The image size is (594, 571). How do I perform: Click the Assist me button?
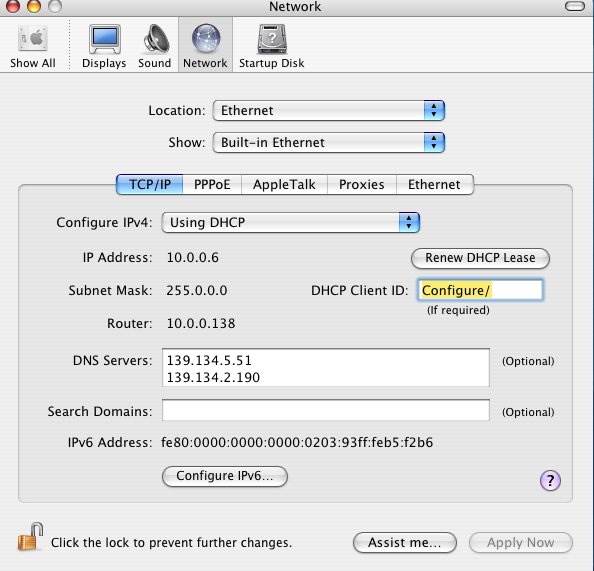[405, 543]
